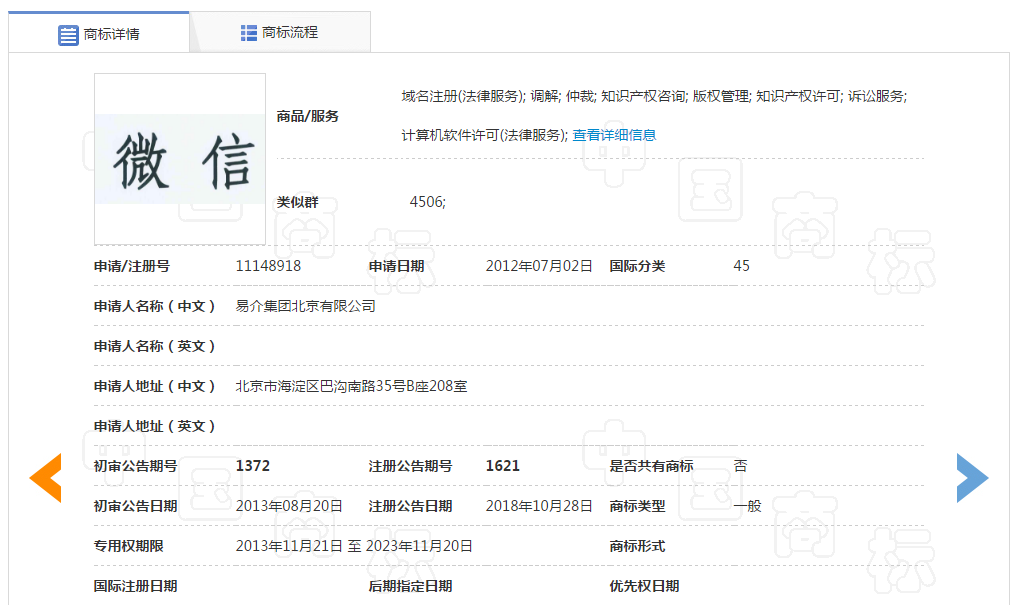Screen dimensions: 1017x605
Task: Select exclusive right period 2013年11月21日 至 2023年11月20日
Action: [x=353, y=546]
